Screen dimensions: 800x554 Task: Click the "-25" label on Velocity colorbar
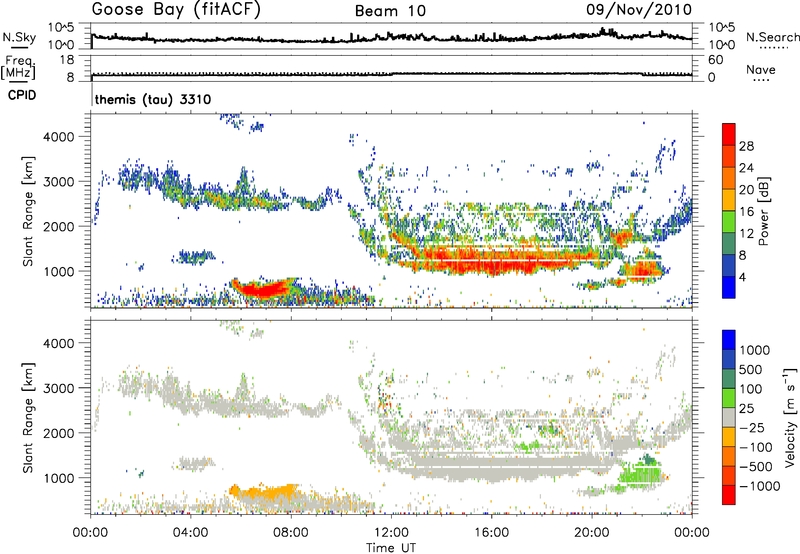(x=750, y=427)
